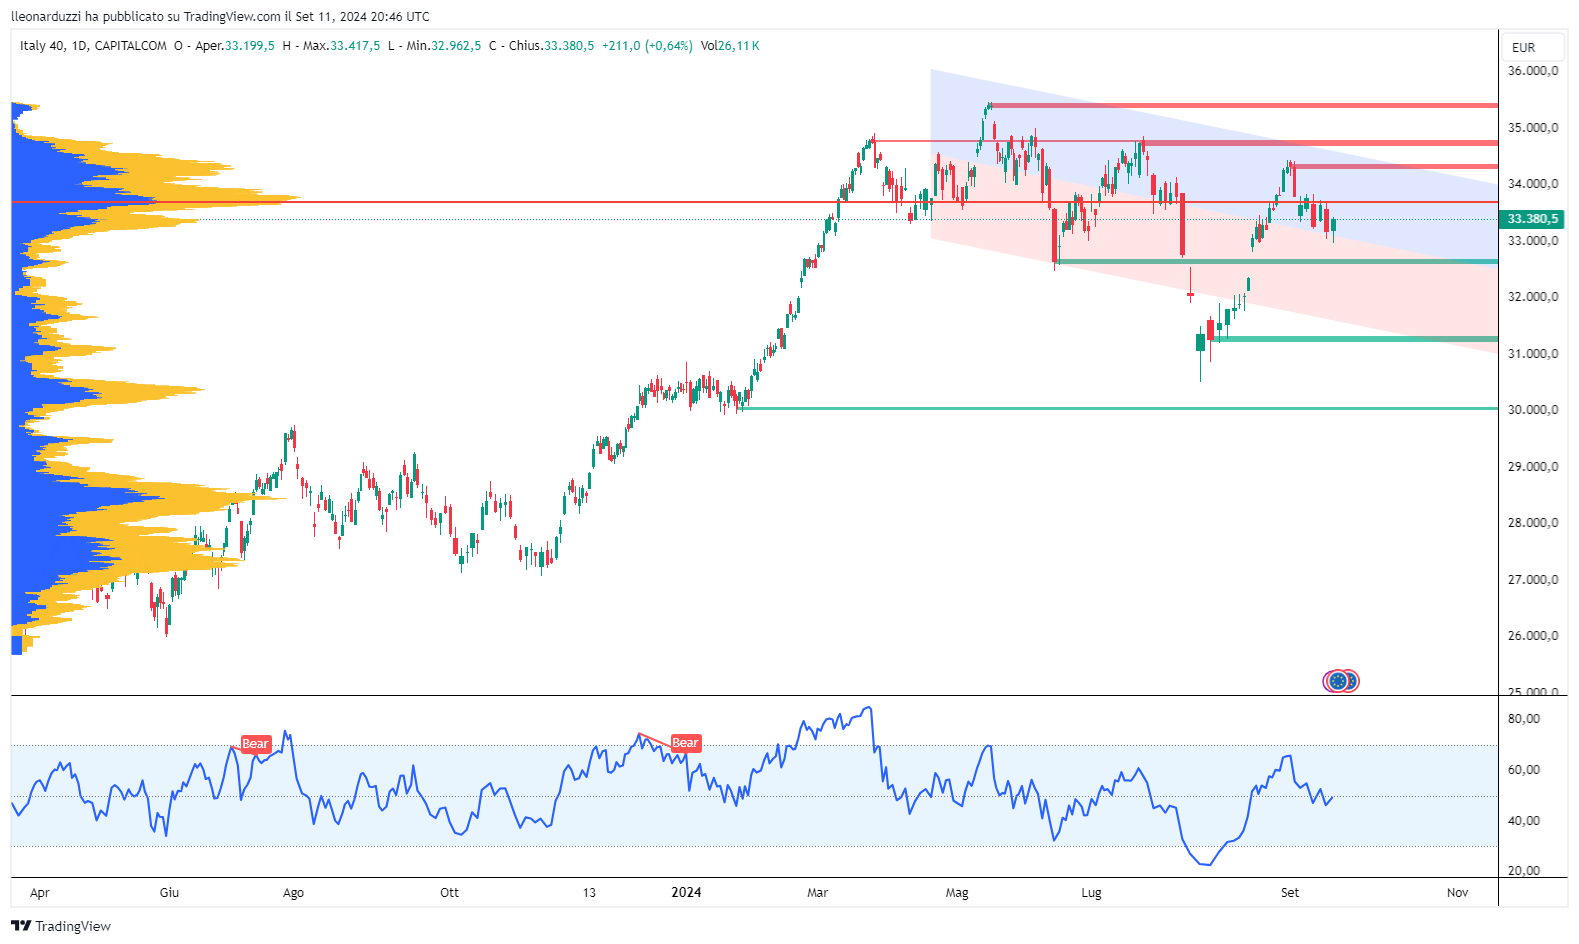
Task: Click the header text 'lleonarduzzi ha pubblicato su TradingView.com'
Action: pos(146,16)
